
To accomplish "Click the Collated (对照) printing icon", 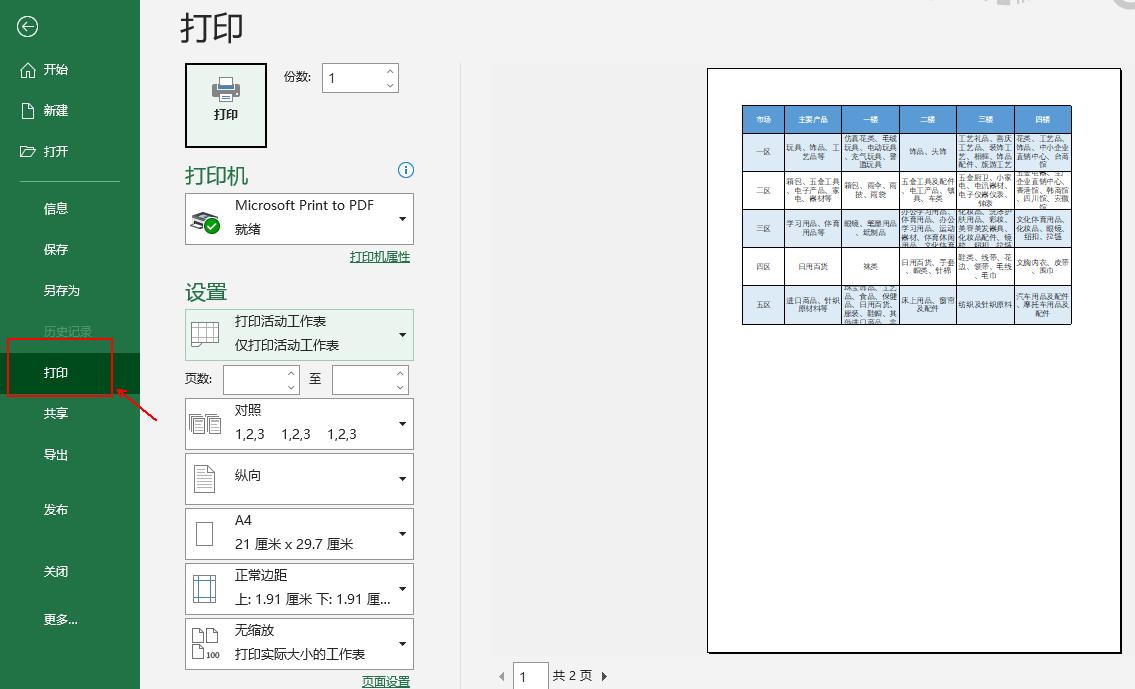I will coord(205,423).
